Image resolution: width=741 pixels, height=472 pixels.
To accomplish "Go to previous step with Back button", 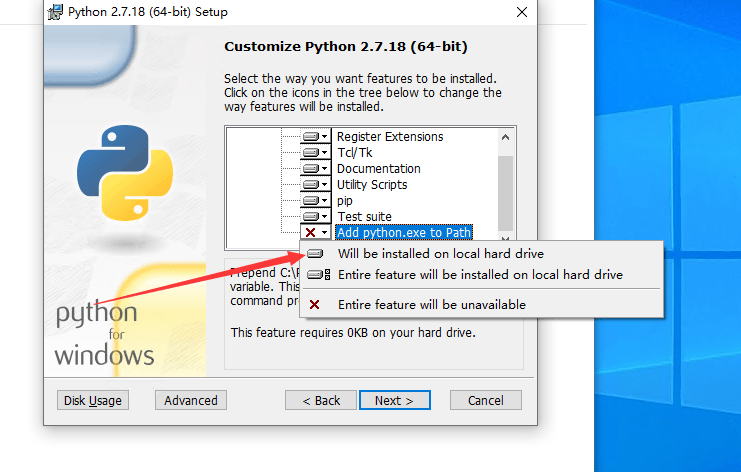I will [321, 400].
